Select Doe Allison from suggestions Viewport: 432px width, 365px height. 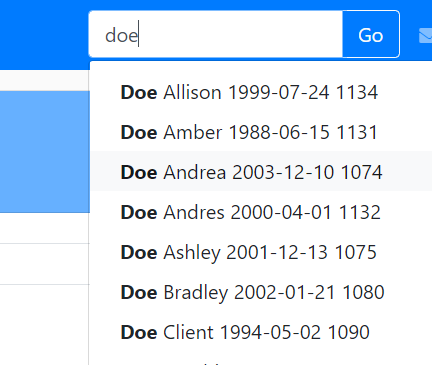(x=261, y=92)
